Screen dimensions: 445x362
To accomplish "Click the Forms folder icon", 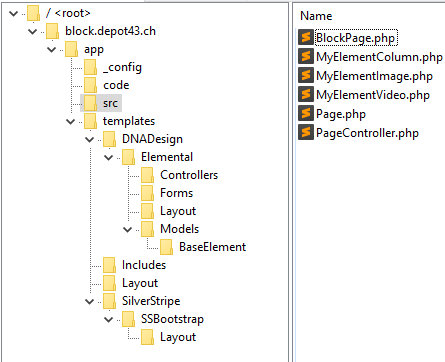I will (148, 193).
